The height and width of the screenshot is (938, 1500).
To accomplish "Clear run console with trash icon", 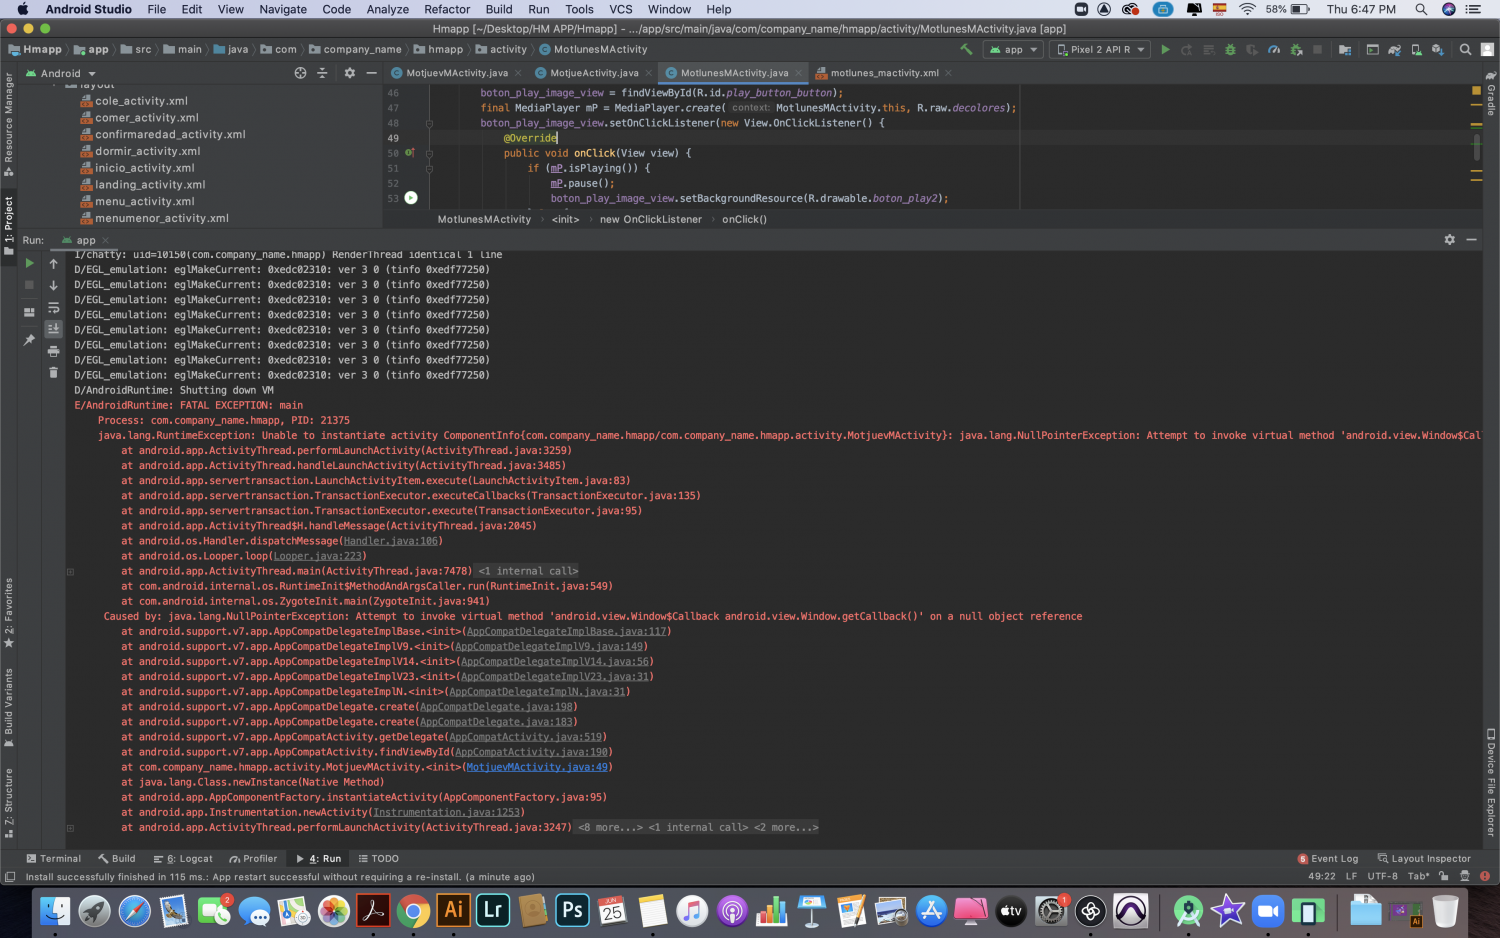I will 54,373.
